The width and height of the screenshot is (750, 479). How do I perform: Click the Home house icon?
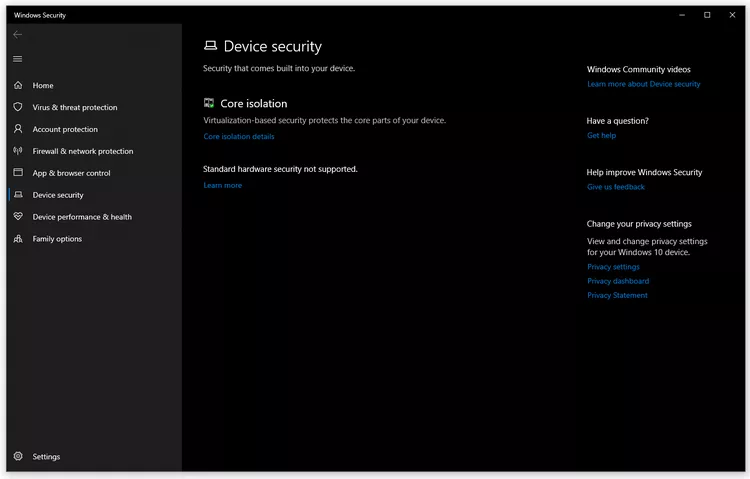tap(18, 85)
